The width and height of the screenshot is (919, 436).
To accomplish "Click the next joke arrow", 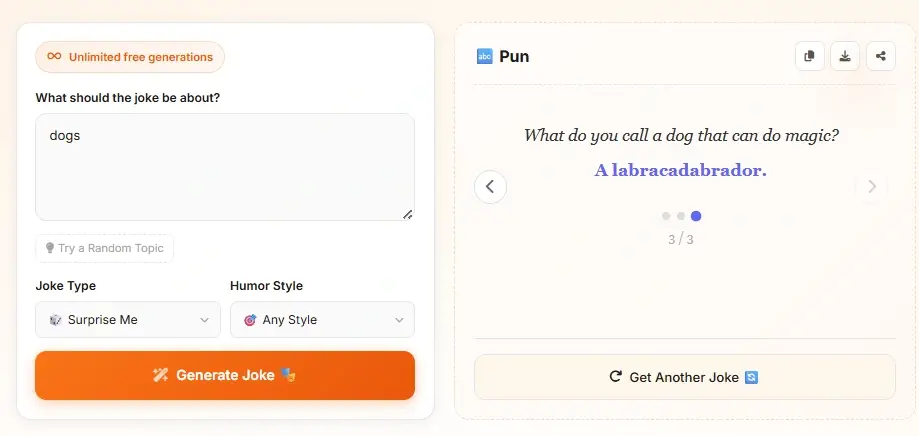I will tap(872, 186).
